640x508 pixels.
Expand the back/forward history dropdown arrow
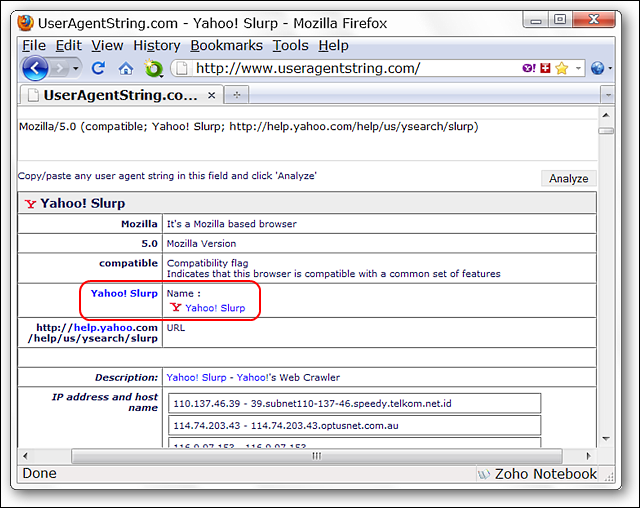(x=76, y=68)
